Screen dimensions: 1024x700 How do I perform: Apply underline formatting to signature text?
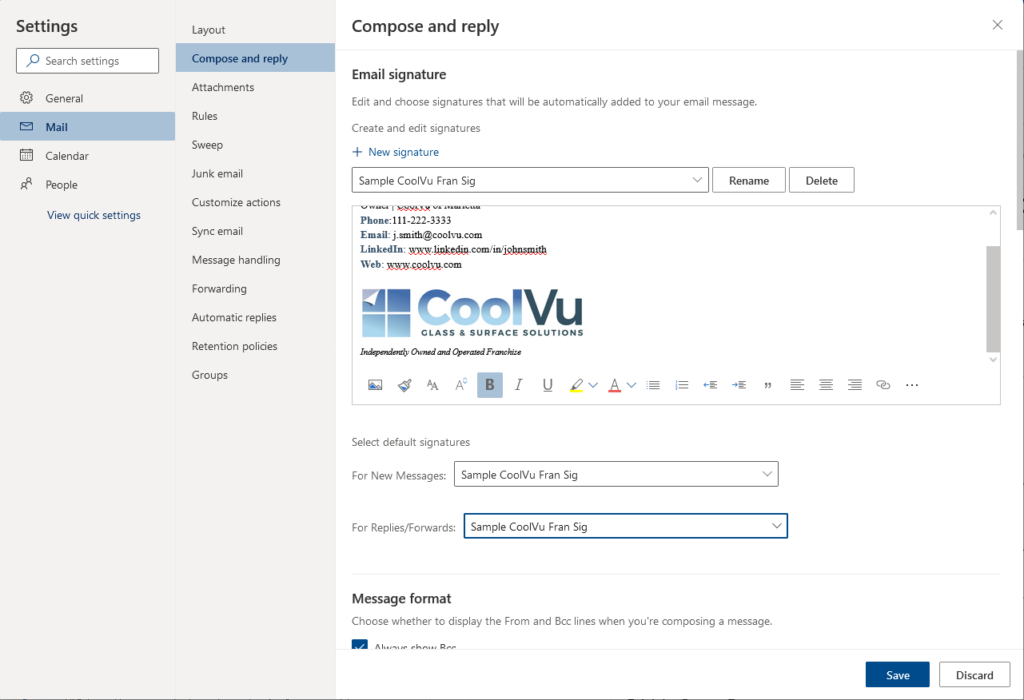(547, 385)
